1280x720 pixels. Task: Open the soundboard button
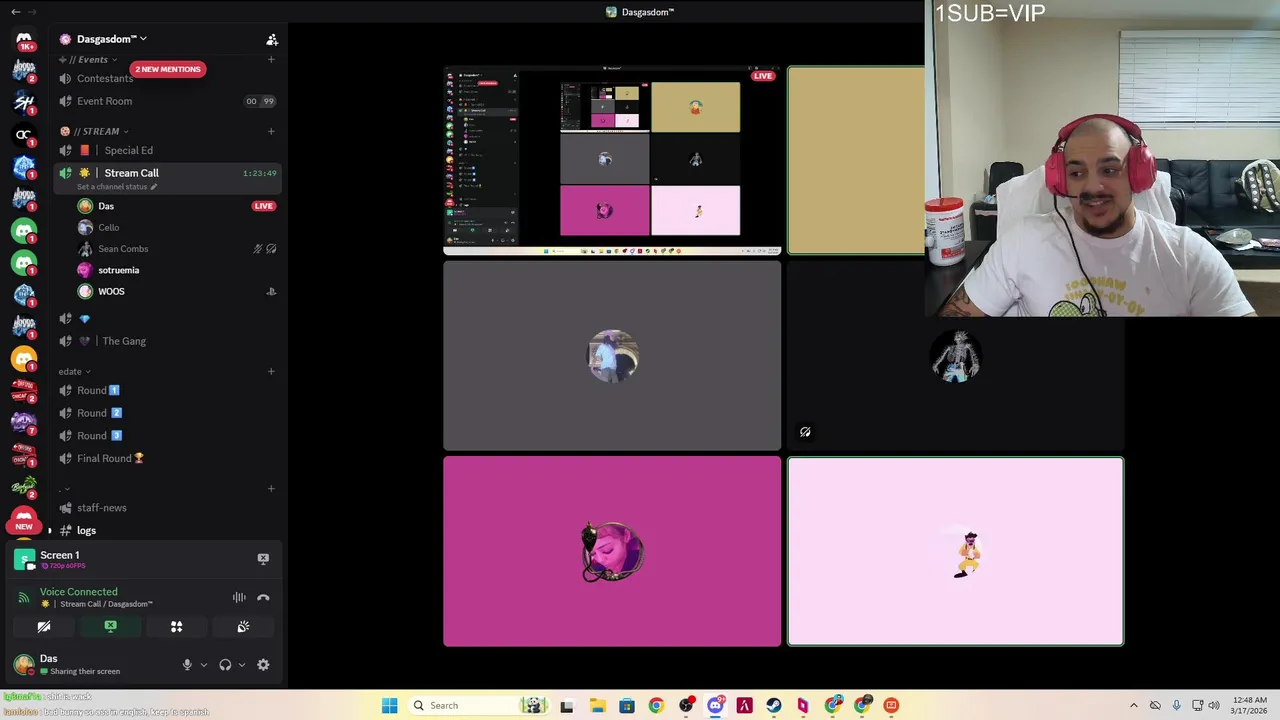pos(243,627)
